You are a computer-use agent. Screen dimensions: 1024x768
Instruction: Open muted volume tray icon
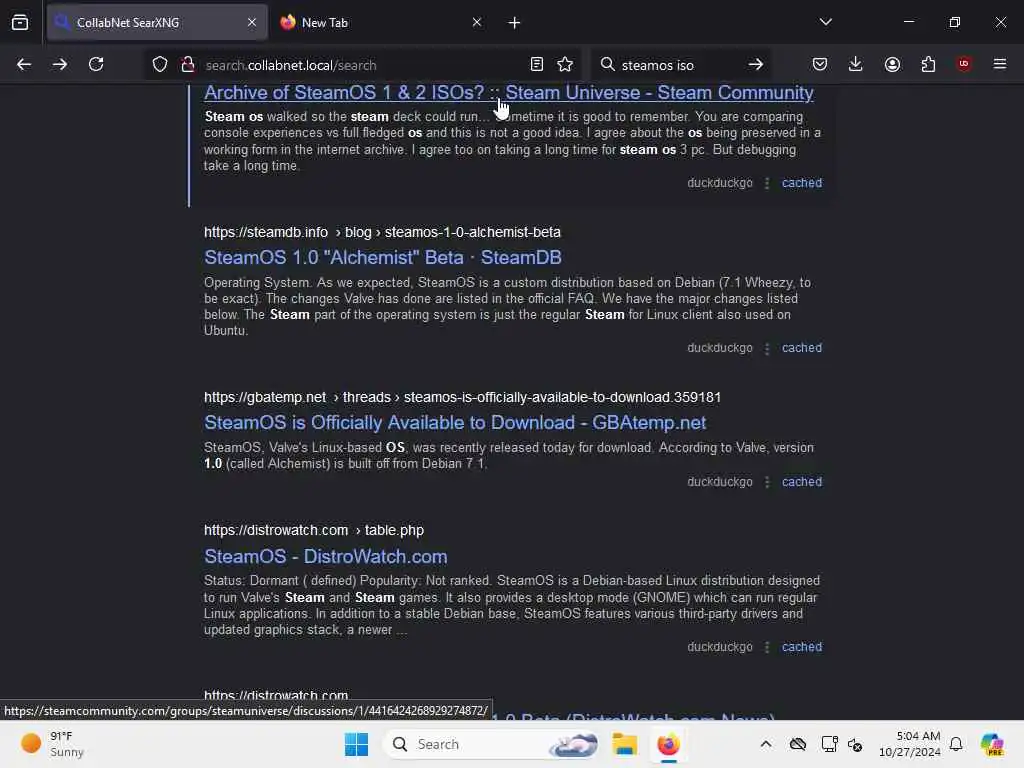tap(855, 744)
